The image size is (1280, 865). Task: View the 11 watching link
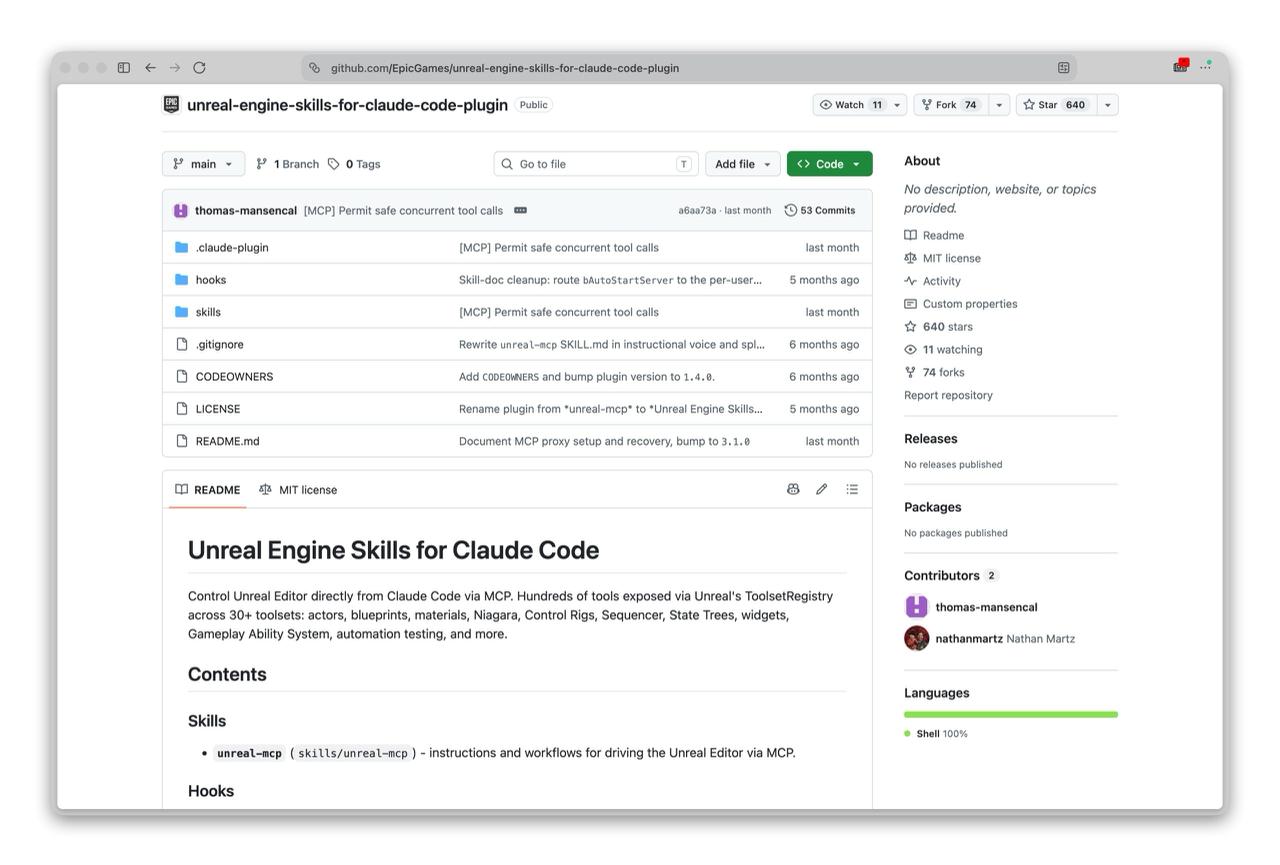943,350
